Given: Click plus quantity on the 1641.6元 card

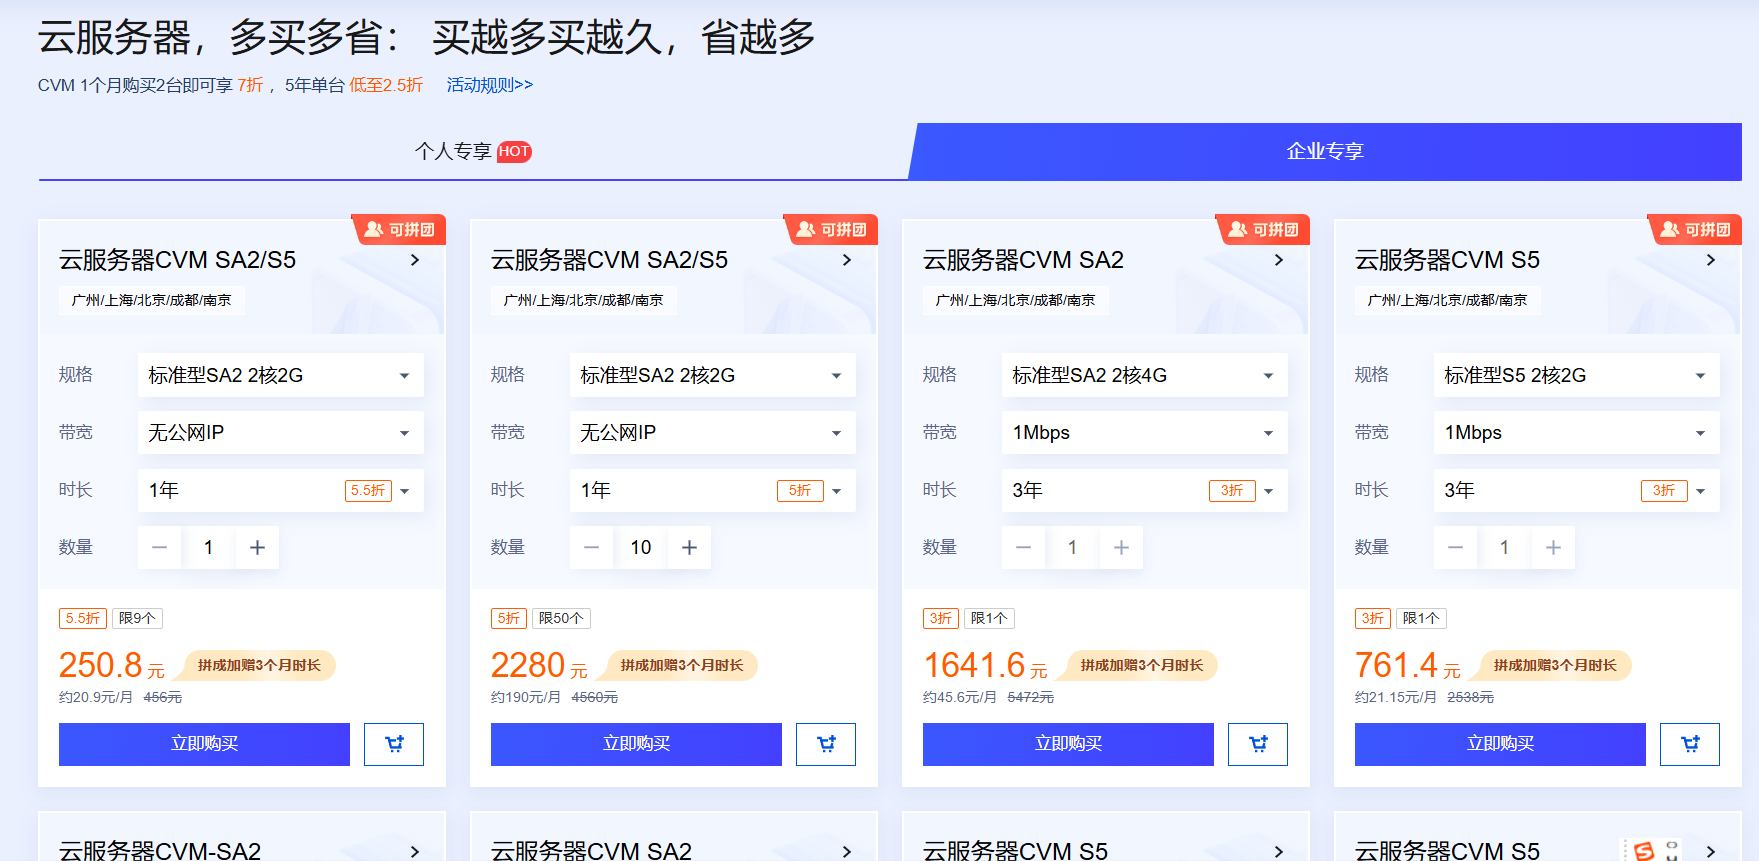Looking at the screenshot, I should click(x=1121, y=547).
